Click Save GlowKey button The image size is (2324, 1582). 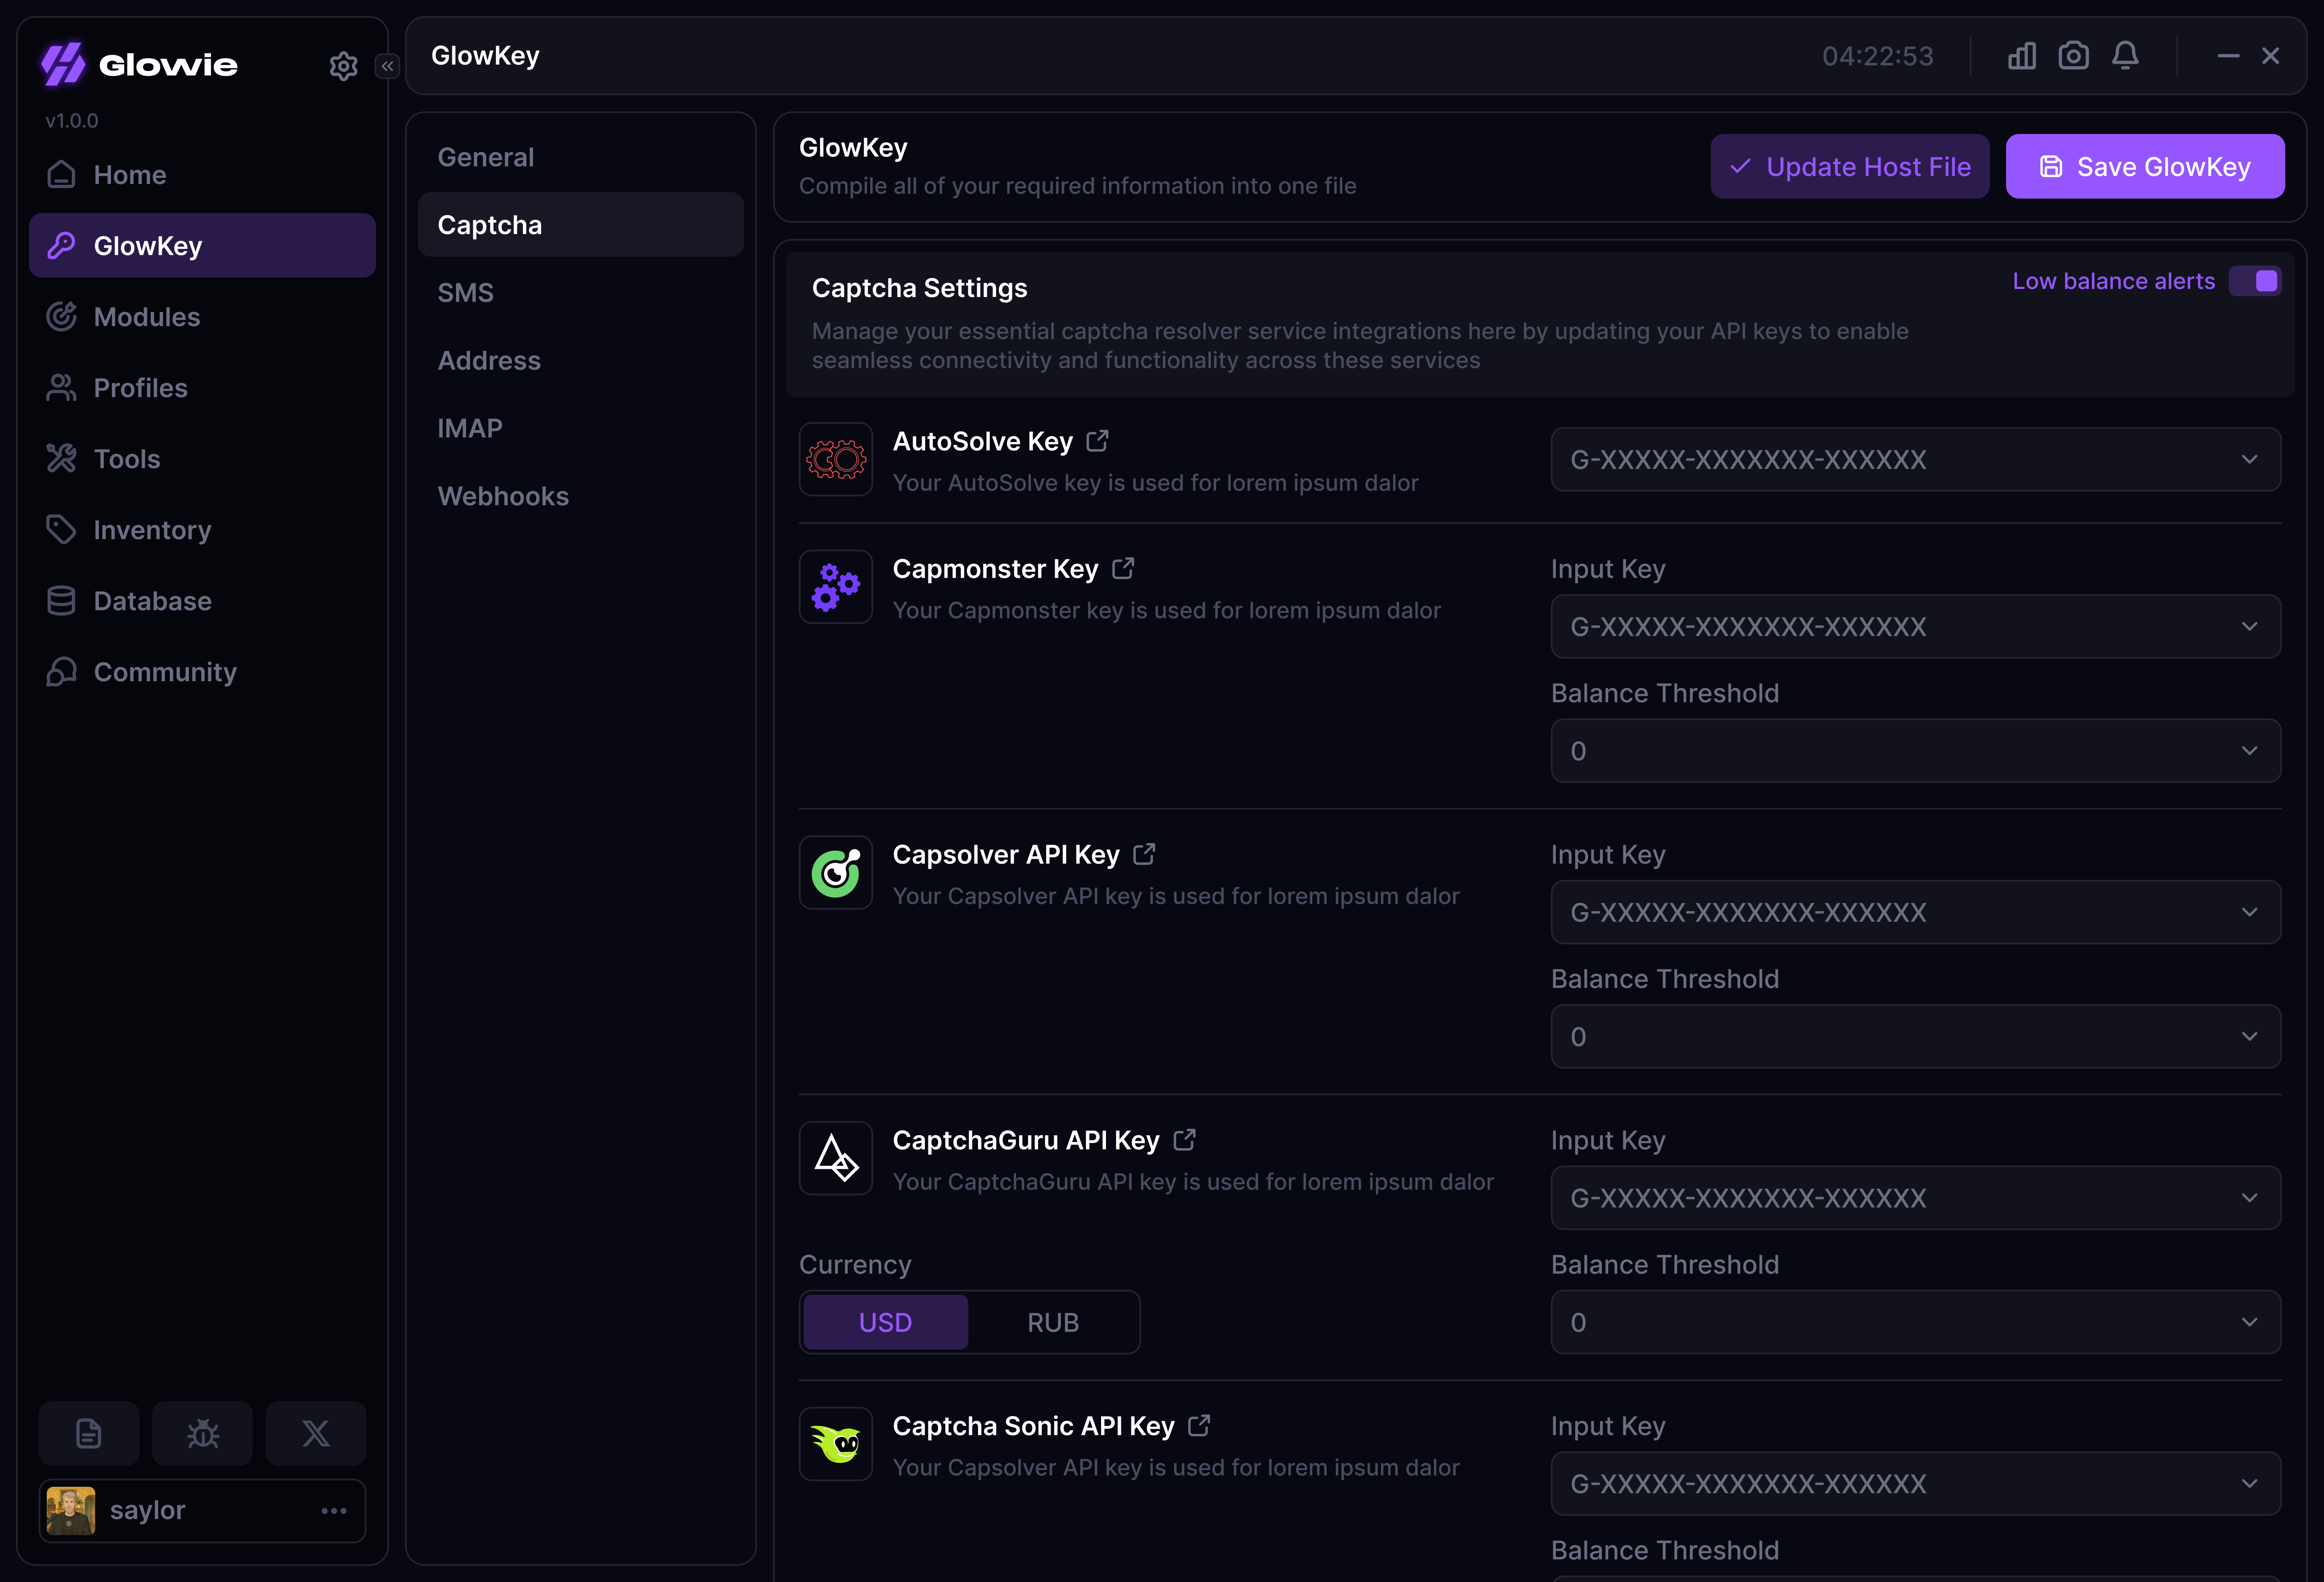(x=2144, y=167)
